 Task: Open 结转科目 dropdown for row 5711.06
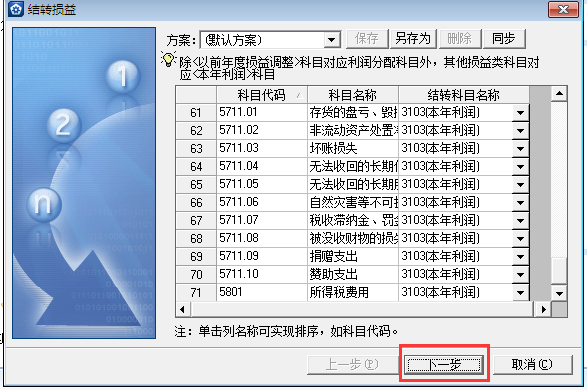point(521,202)
